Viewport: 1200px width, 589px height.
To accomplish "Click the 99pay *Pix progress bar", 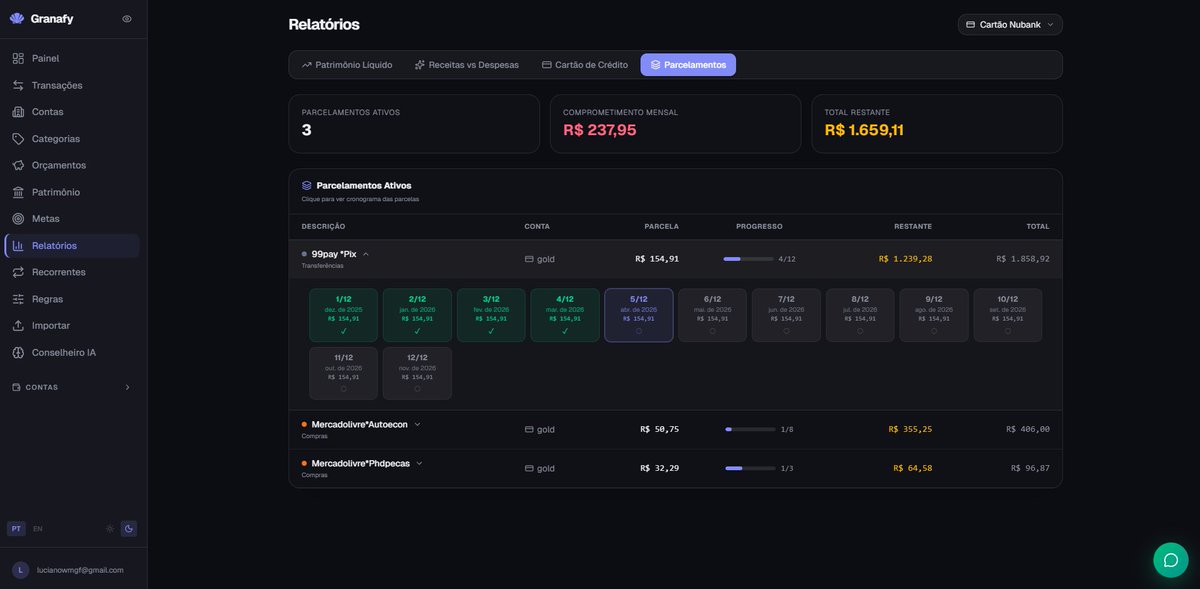I will coord(747,259).
